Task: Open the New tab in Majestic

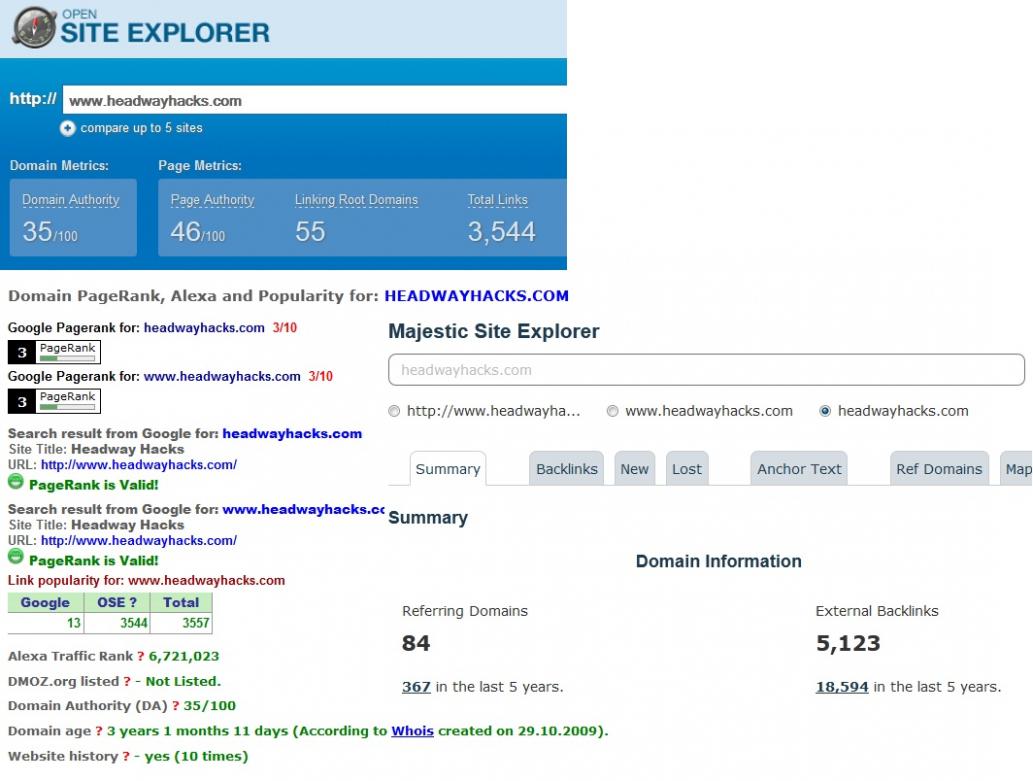Action: pyautogui.click(x=634, y=469)
